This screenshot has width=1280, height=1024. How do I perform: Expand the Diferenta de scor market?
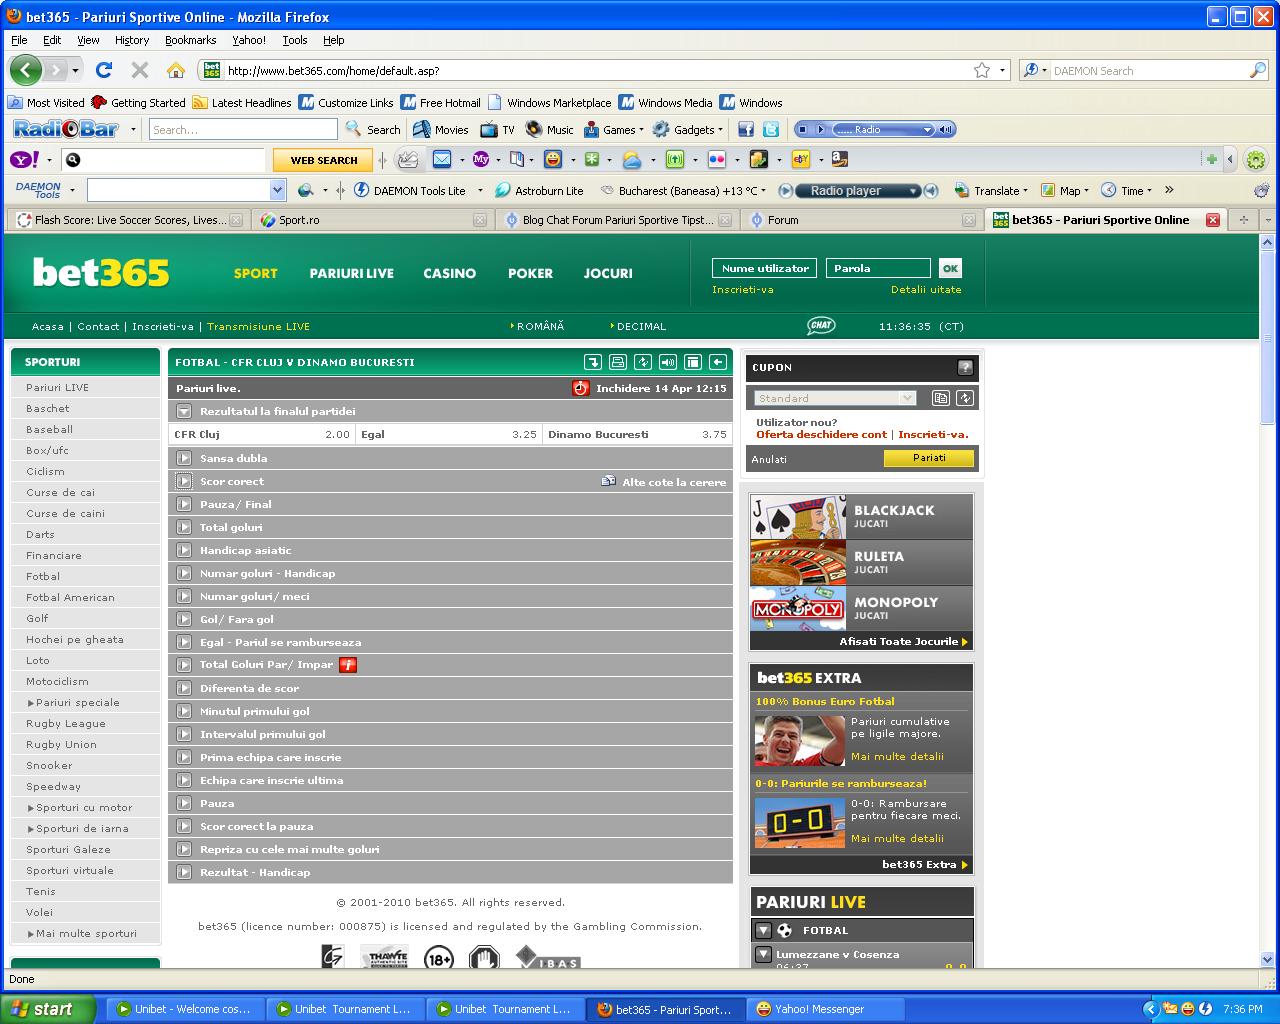(x=183, y=688)
